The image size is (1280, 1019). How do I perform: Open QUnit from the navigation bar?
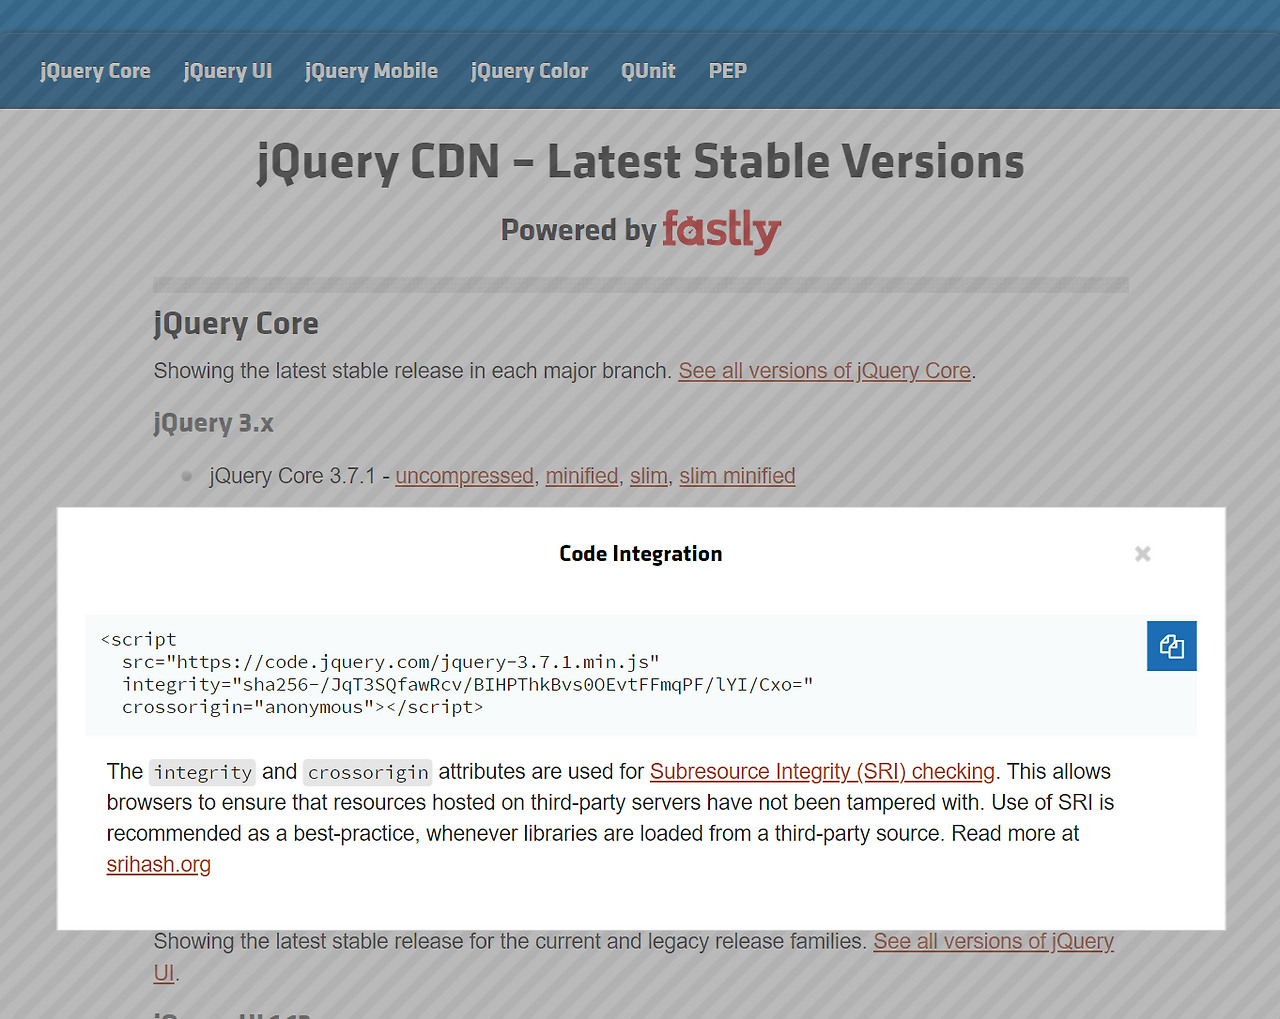648,71
